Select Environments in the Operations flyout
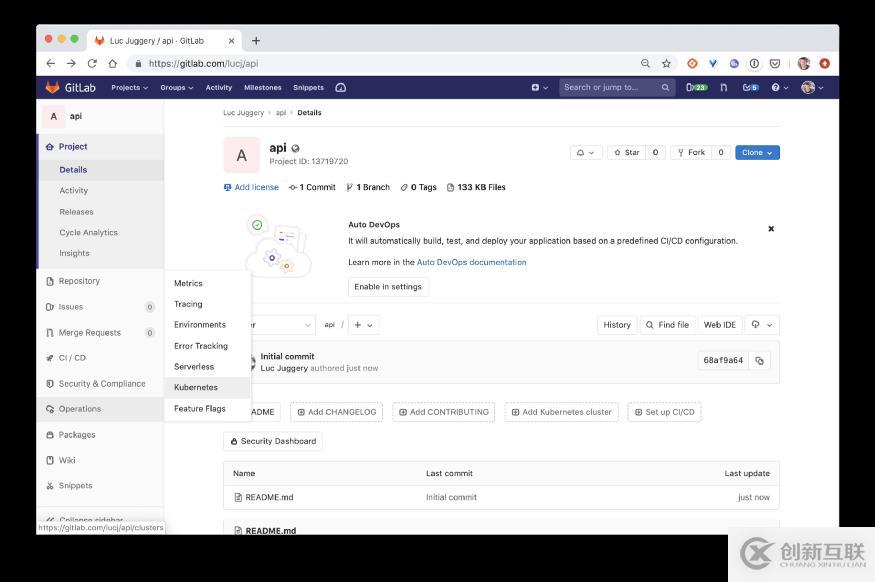Screen dimensions: 875x582 click(x=208, y=325)
